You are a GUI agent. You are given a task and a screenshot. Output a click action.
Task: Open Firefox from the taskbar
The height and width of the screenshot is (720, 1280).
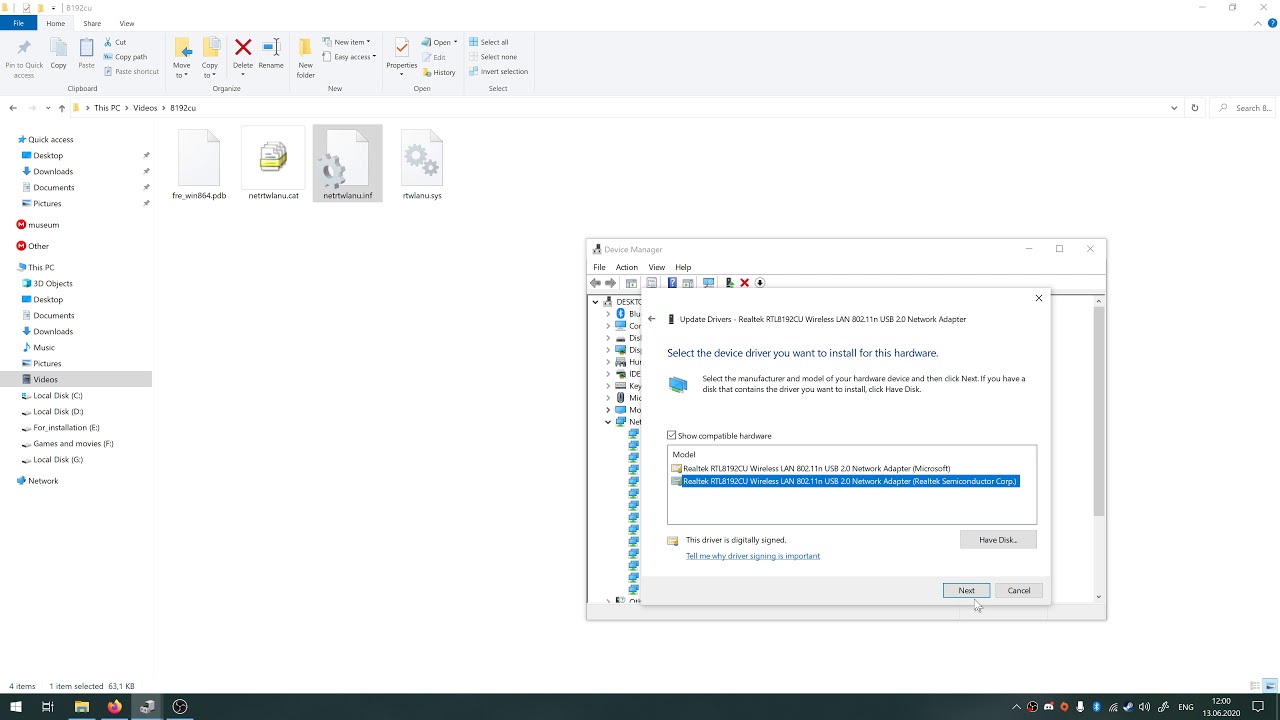point(114,707)
